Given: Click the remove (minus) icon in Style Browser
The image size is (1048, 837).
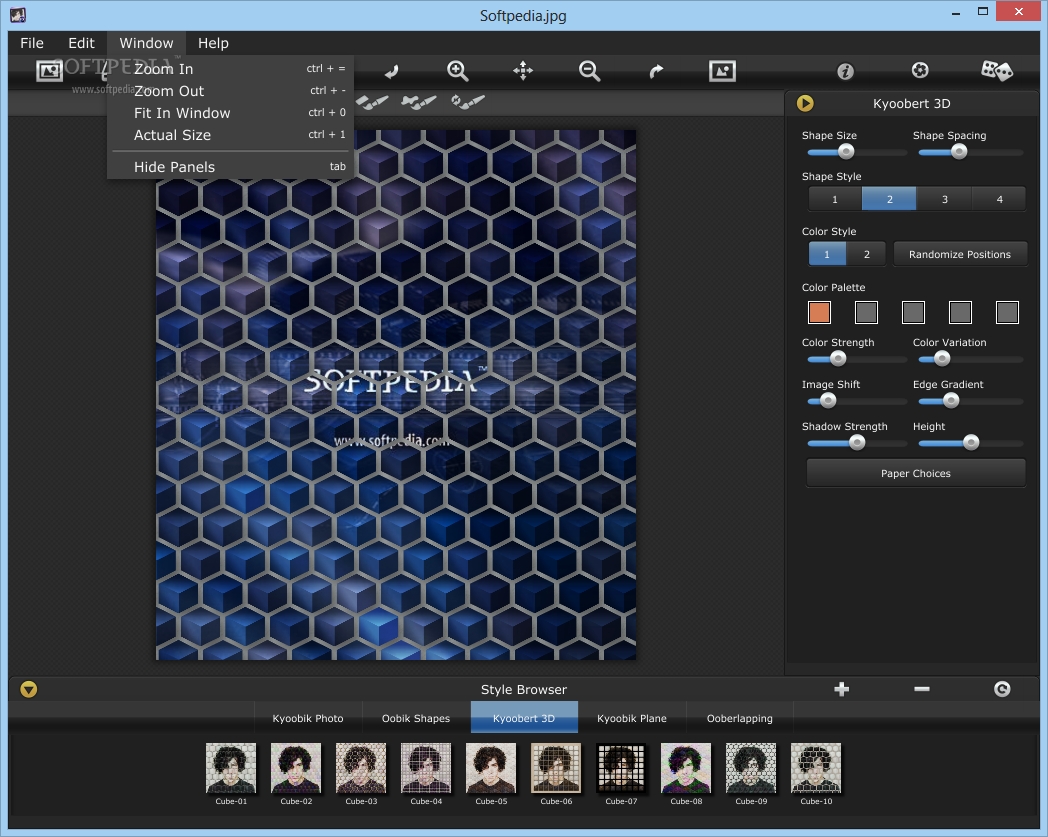Looking at the screenshot, I should (922, 689).
